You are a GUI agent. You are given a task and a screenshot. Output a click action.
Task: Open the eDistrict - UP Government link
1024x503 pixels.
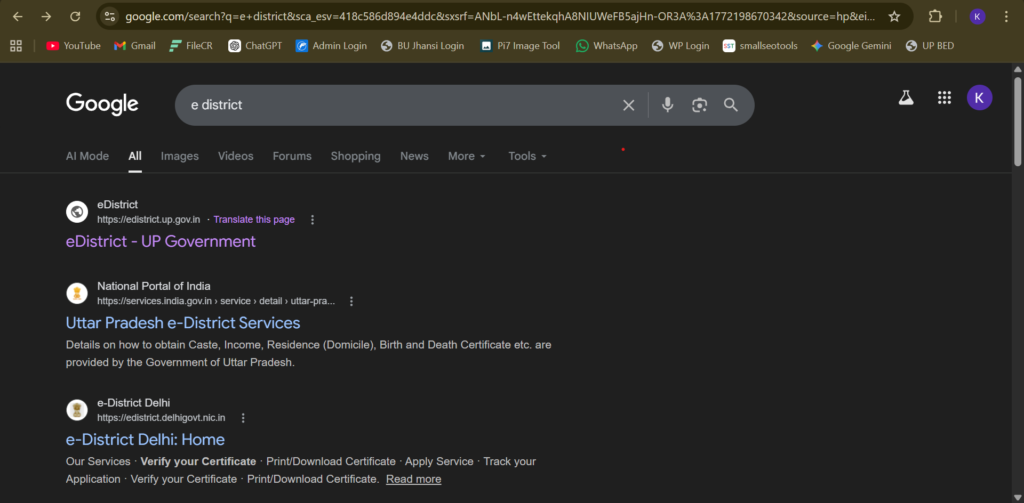(x=161, y=241)
